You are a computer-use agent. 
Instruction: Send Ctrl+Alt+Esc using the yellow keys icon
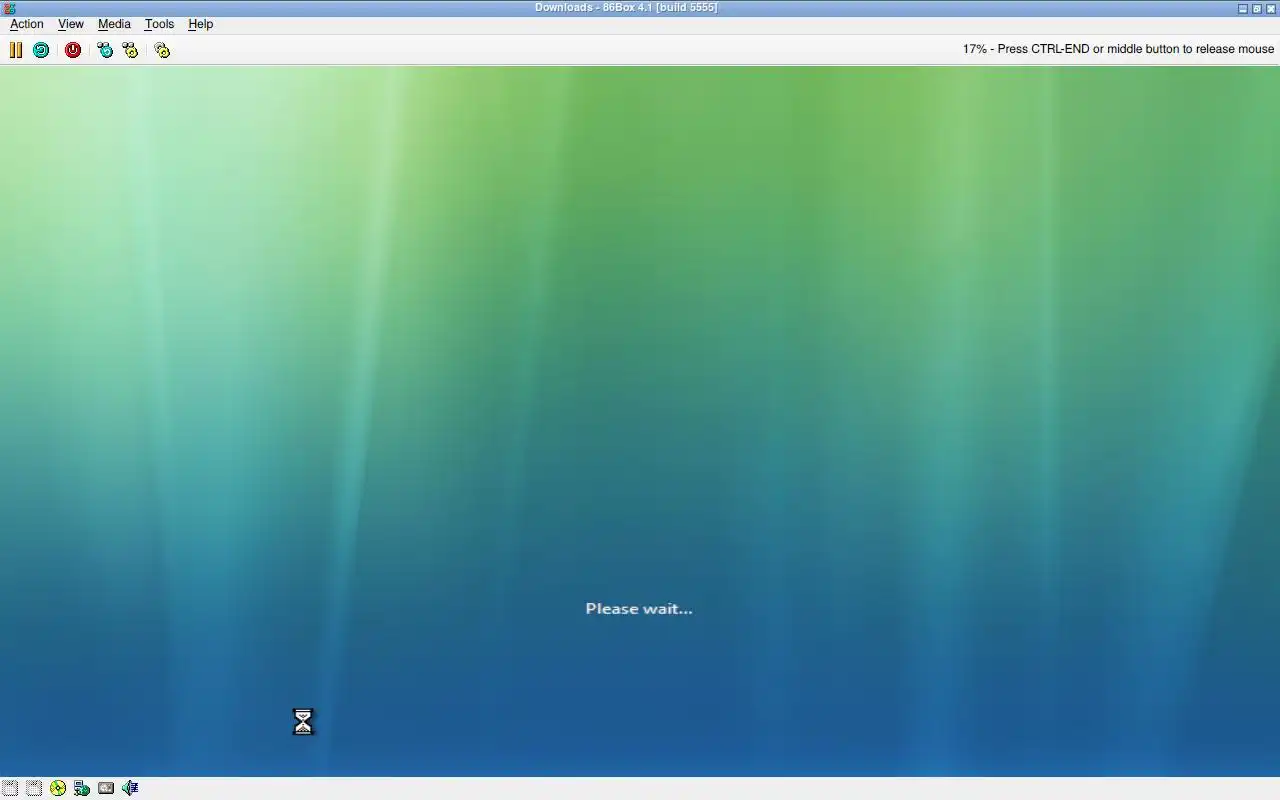130,49
